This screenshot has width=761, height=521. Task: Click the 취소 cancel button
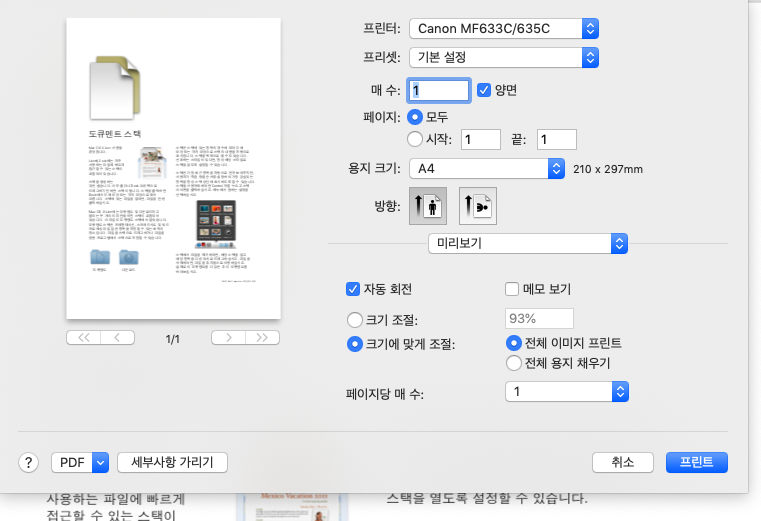pos(623,462)
